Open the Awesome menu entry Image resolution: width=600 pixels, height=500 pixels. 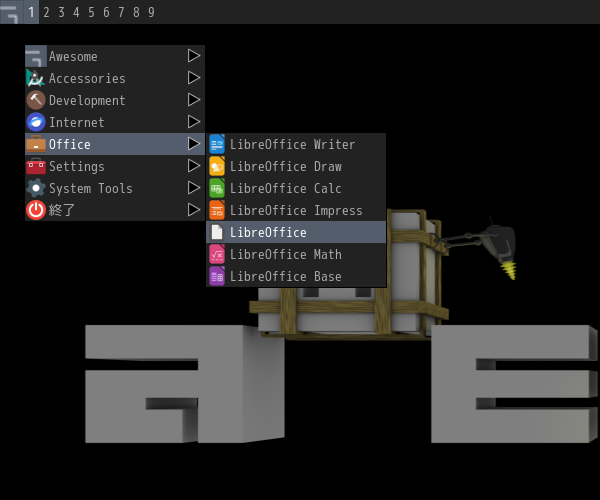(x=115, y=56)
